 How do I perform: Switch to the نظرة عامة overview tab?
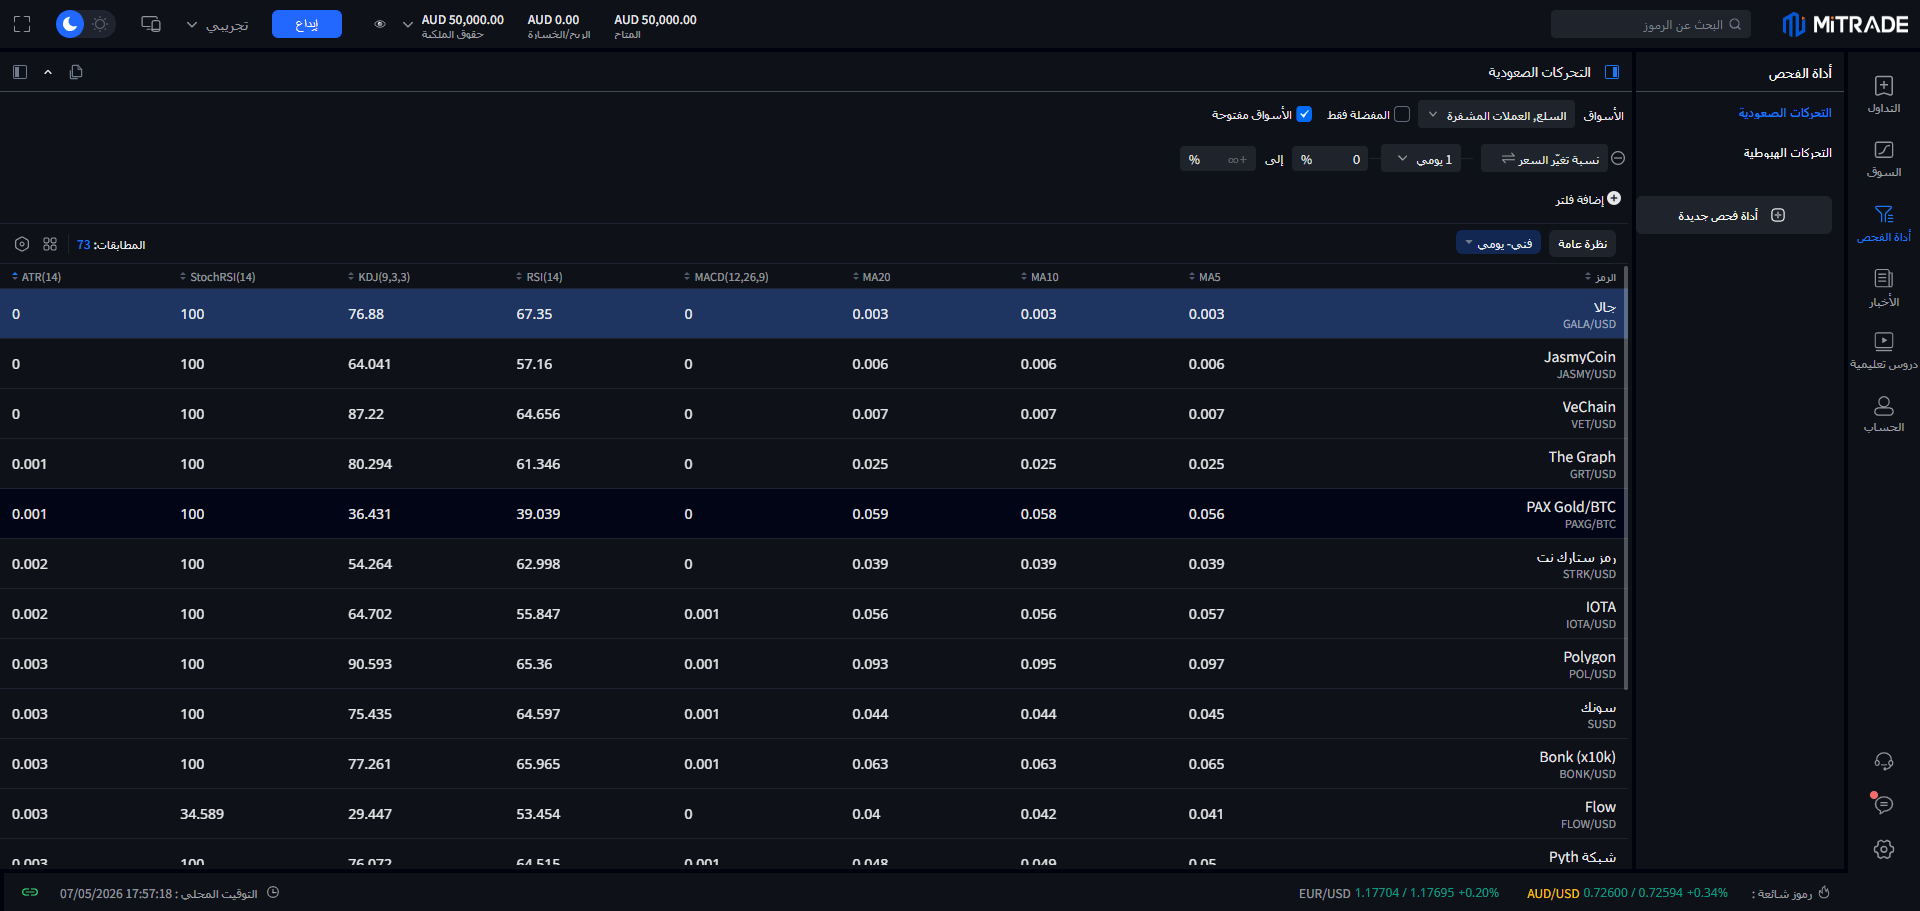coord(1582,244)
